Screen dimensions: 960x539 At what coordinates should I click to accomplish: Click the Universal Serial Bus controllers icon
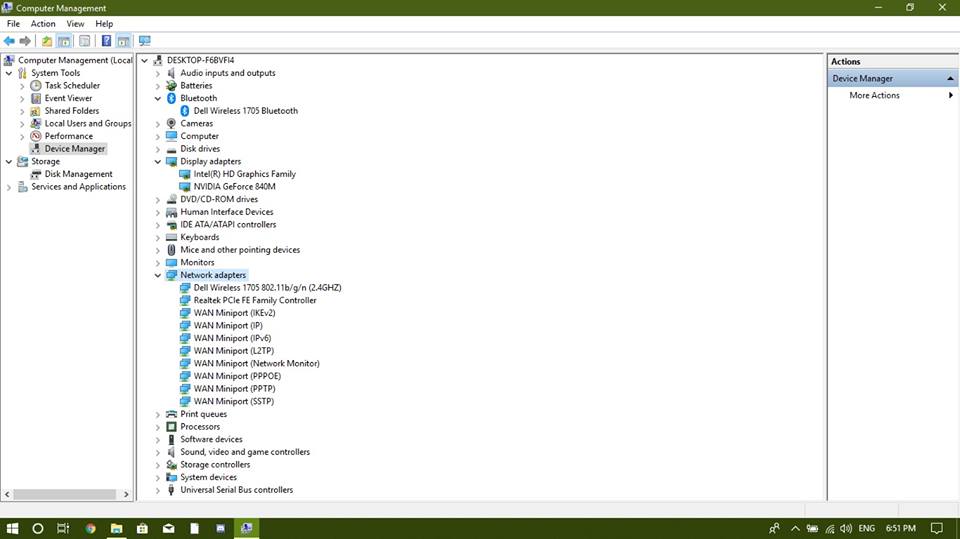pos(171,490)
